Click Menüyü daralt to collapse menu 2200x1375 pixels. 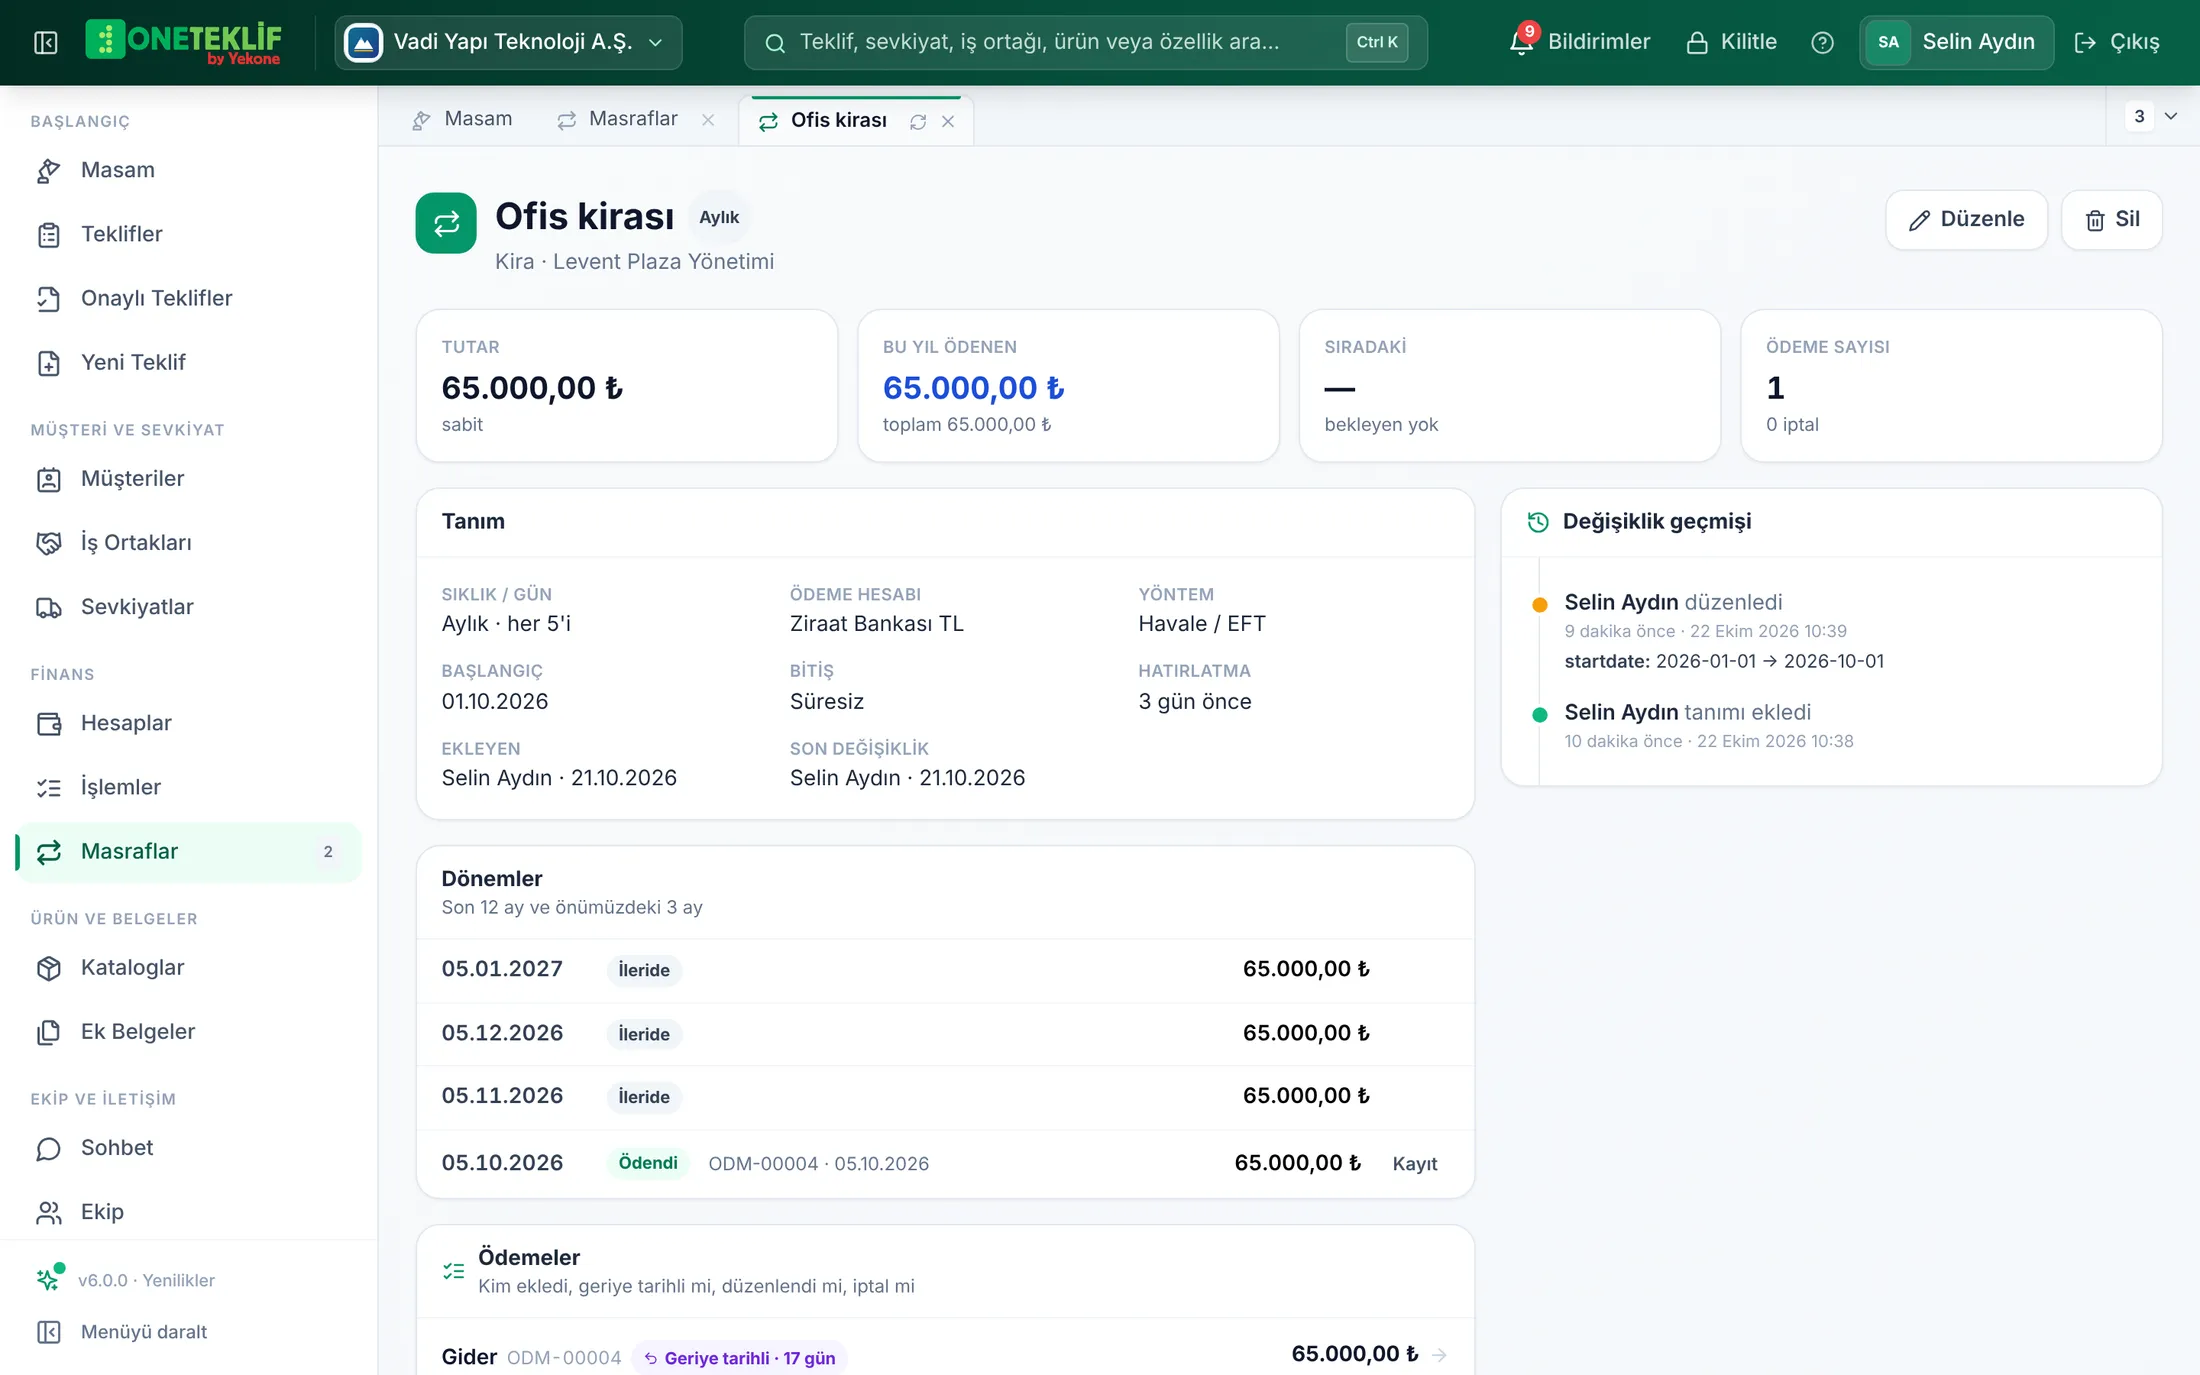[x=122, y=1332]
